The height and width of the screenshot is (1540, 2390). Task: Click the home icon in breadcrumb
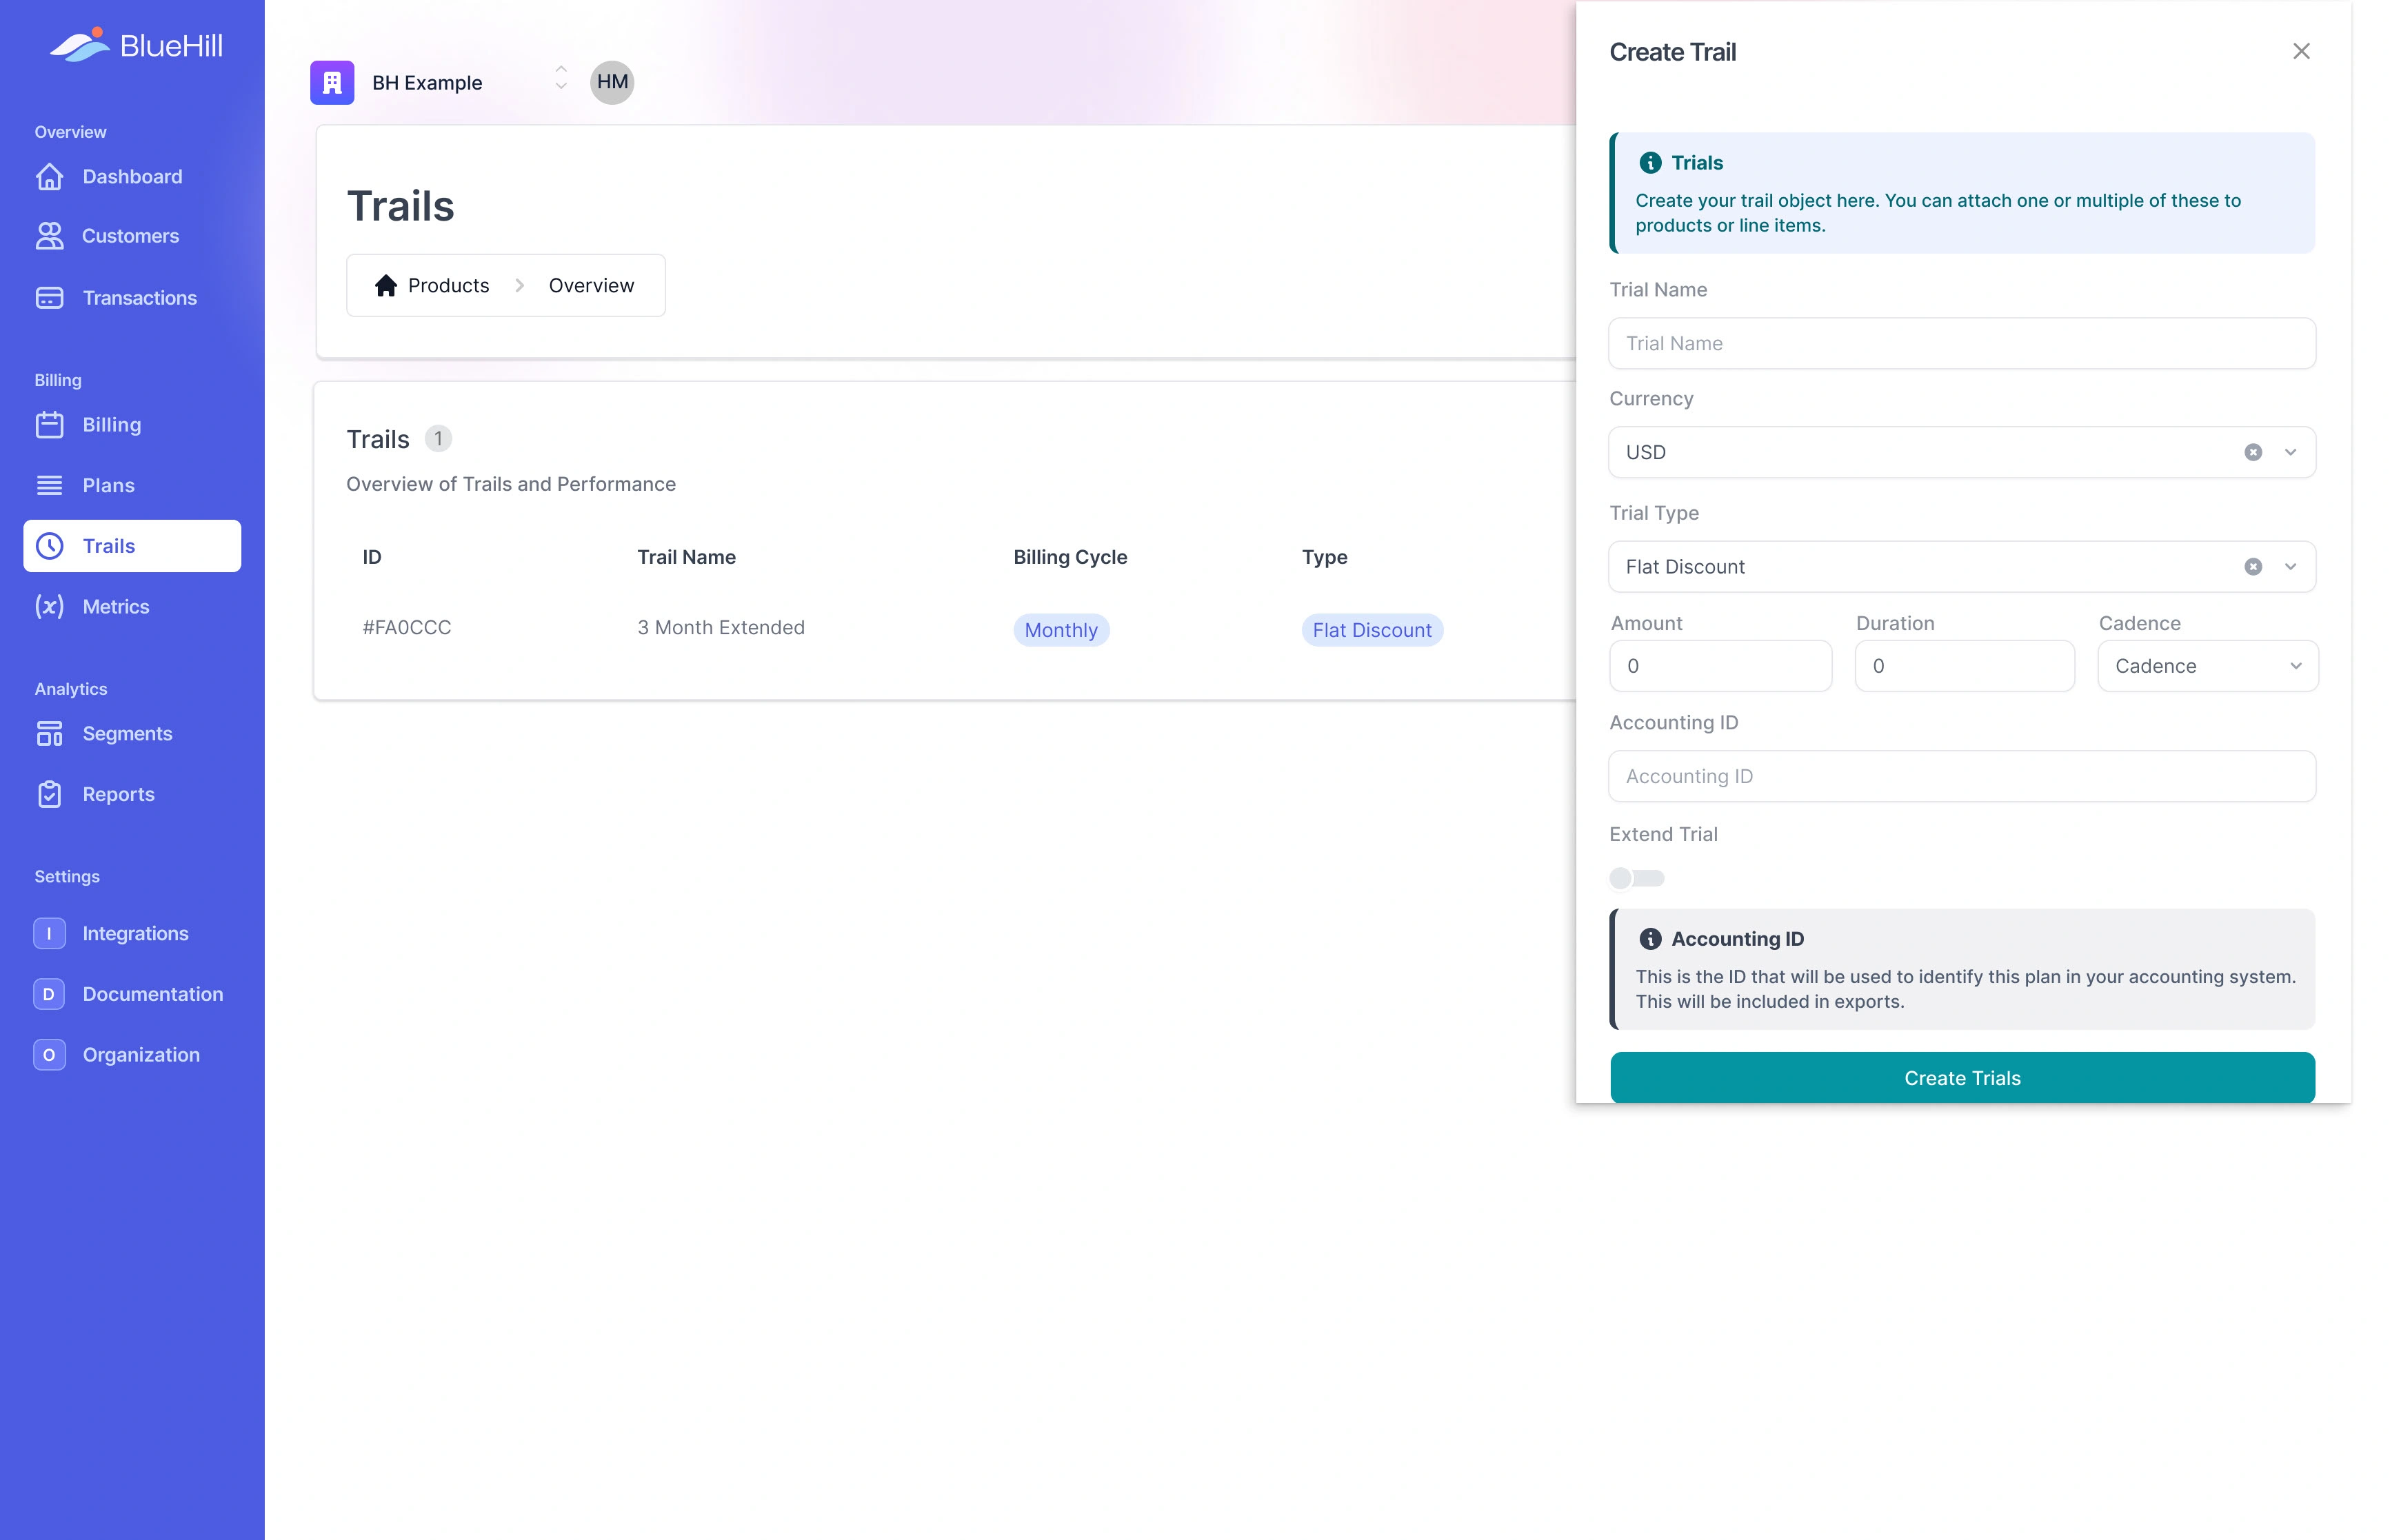coord(386,286)
